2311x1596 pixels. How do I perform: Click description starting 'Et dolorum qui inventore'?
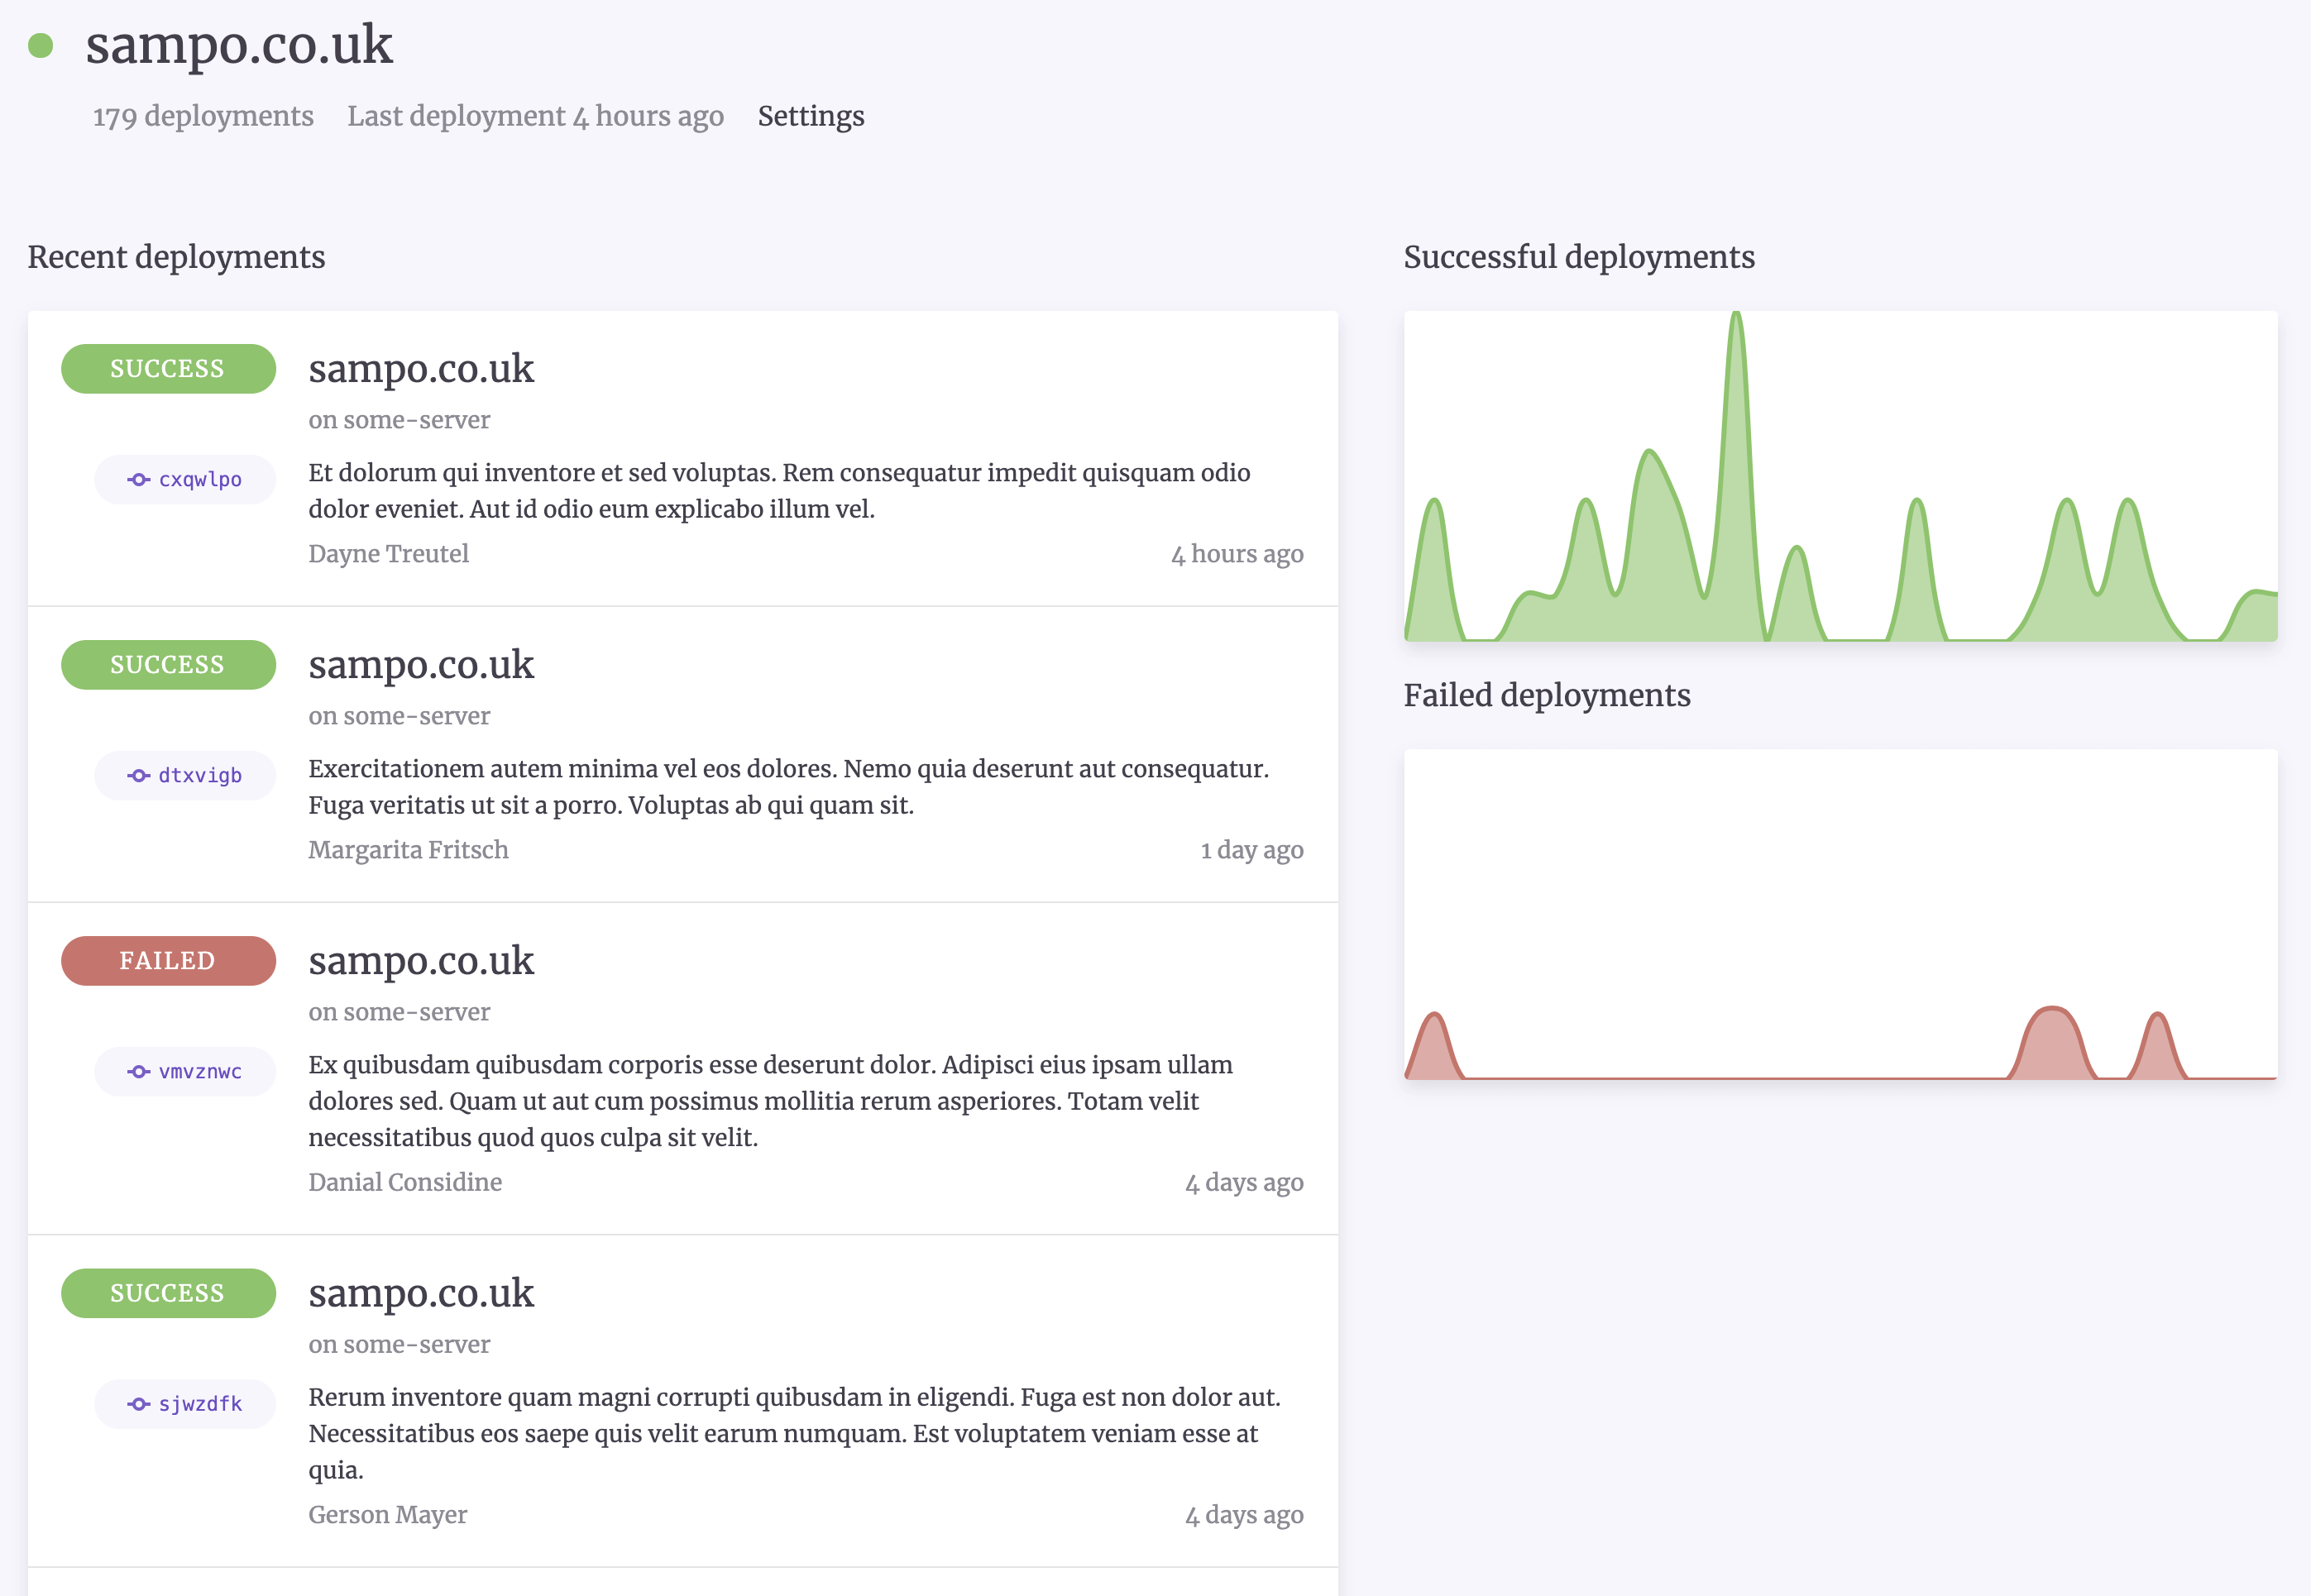(779, 491)
